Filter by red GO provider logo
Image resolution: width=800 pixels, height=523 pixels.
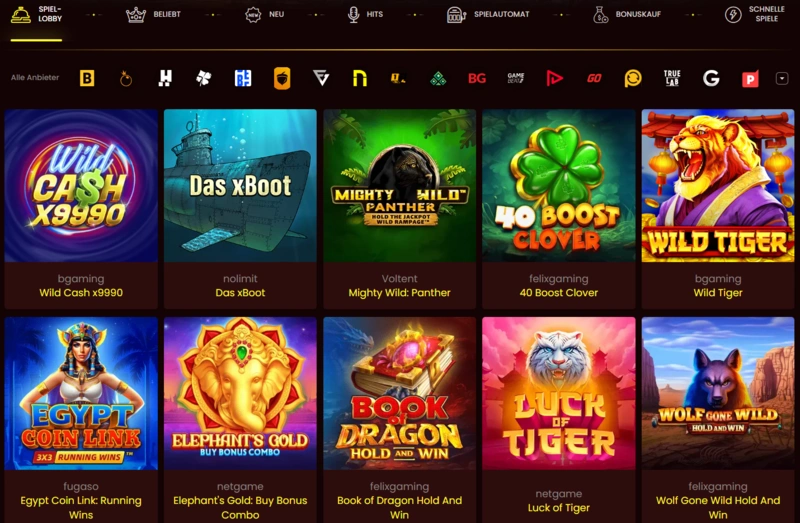(594, 78)
